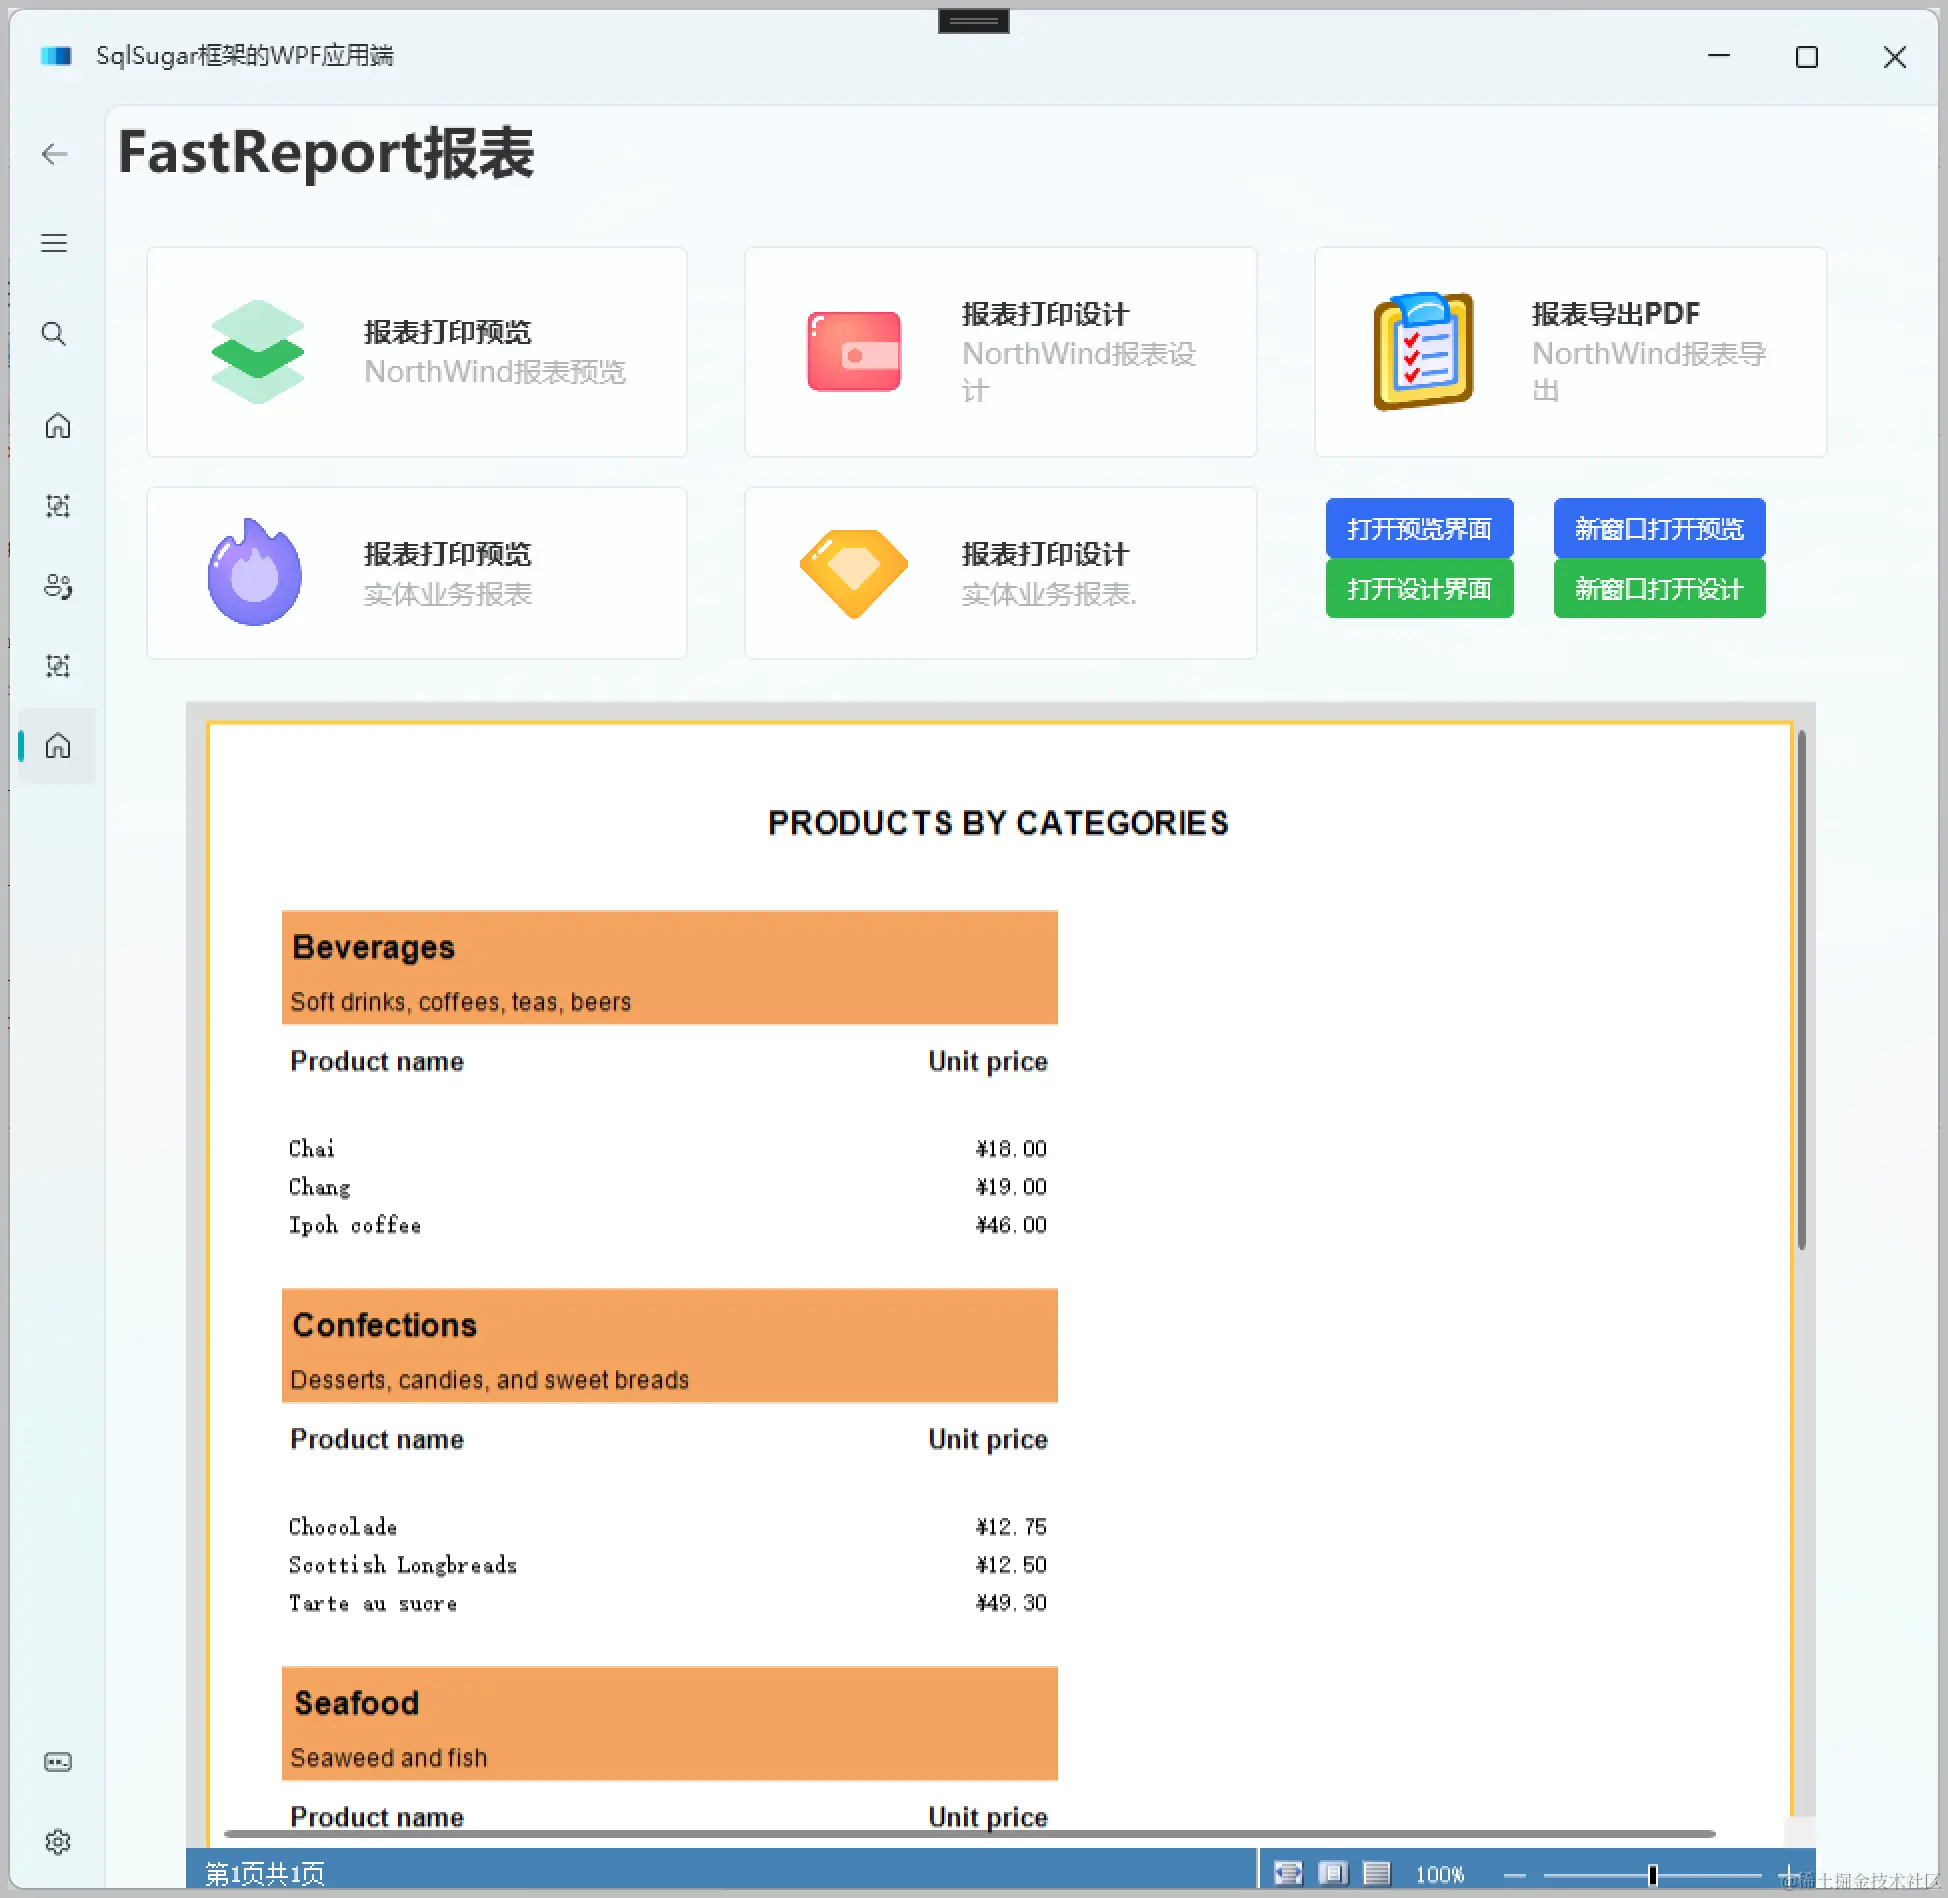Viewport: 1948px width, 1898px height.
Task: Open the users icon in the sidebar
Action: point(57,586)
